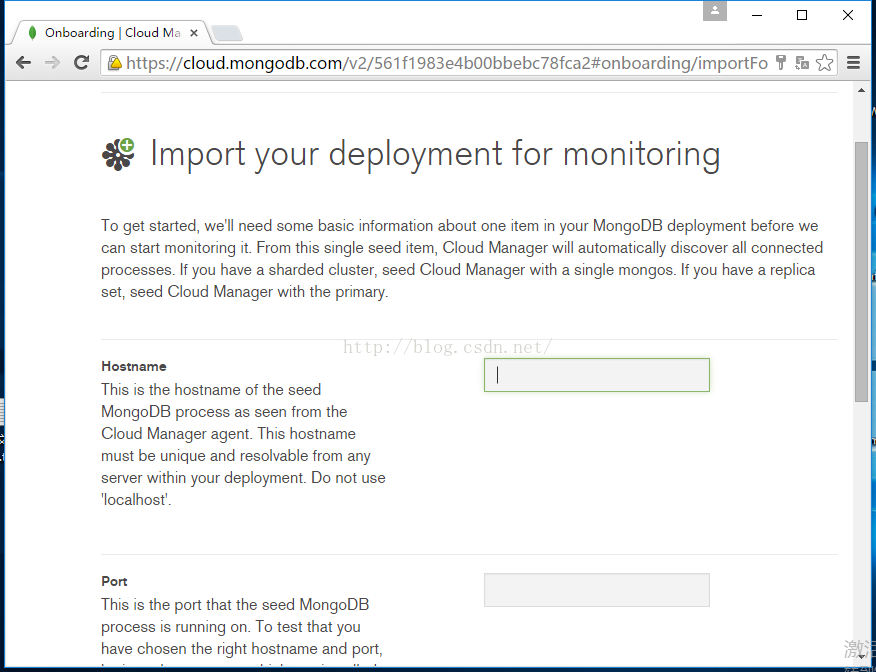Click the address bar URL

pos(447,63)
